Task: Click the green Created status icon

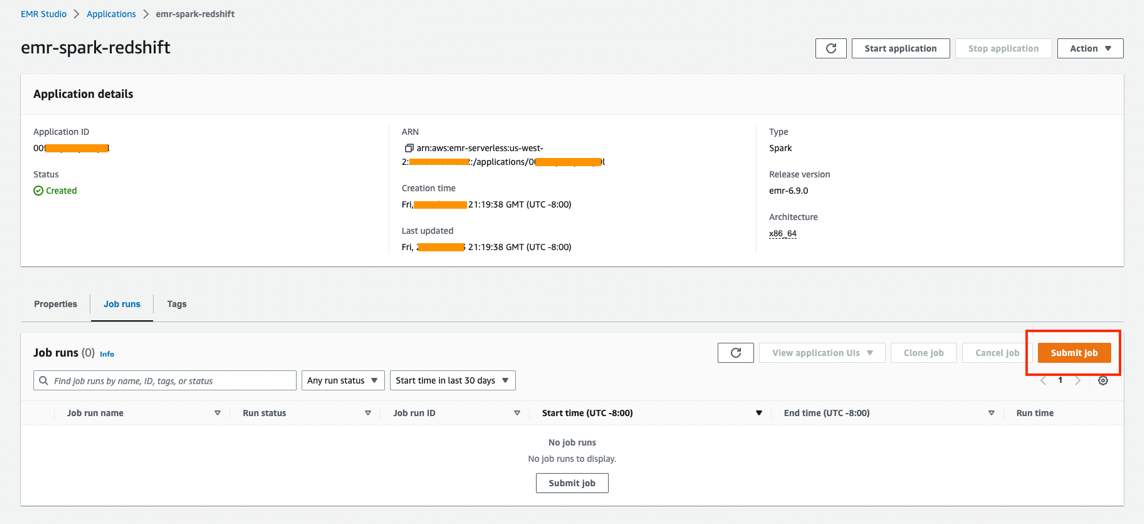Action: click(38, 190)
